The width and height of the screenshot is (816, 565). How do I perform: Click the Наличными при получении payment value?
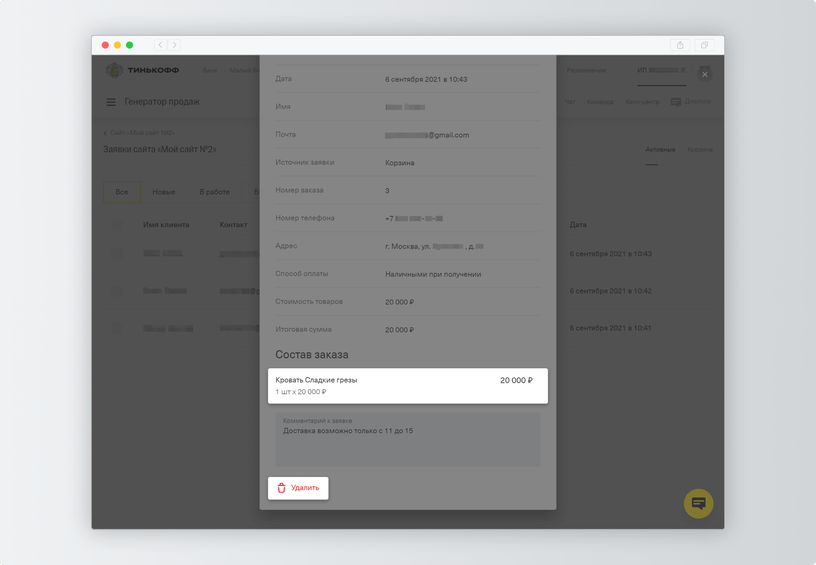433,274
